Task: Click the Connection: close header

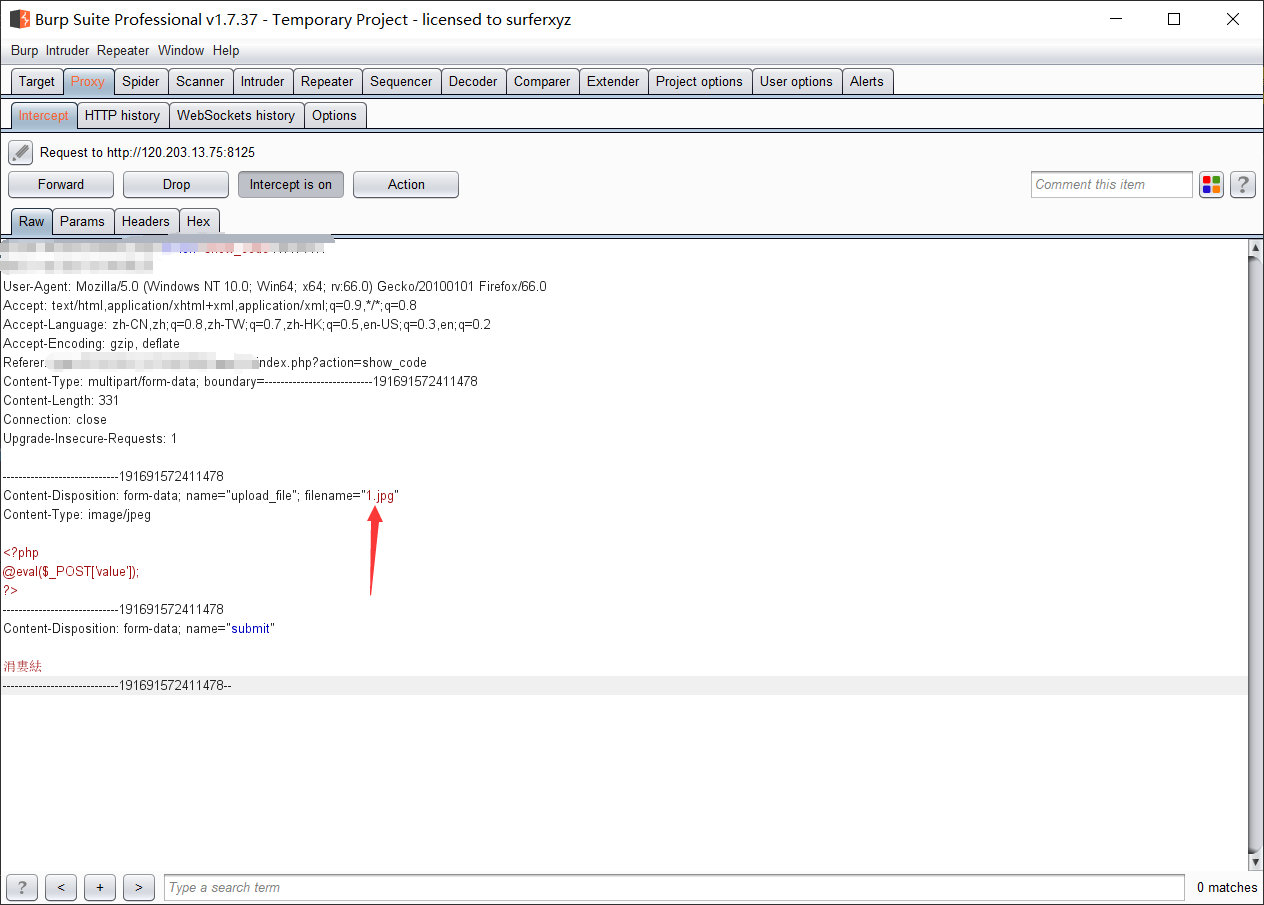Action: (55, 420)
